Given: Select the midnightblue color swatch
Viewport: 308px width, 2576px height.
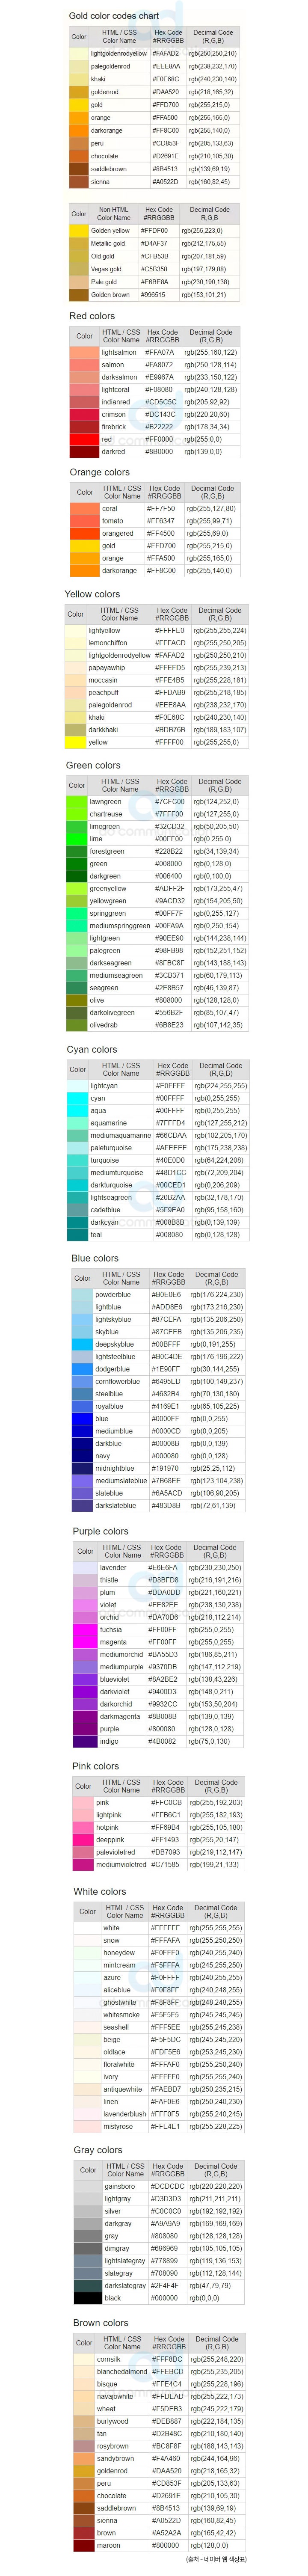Looking at the screenshot, I should click(x=82, y=1468).
